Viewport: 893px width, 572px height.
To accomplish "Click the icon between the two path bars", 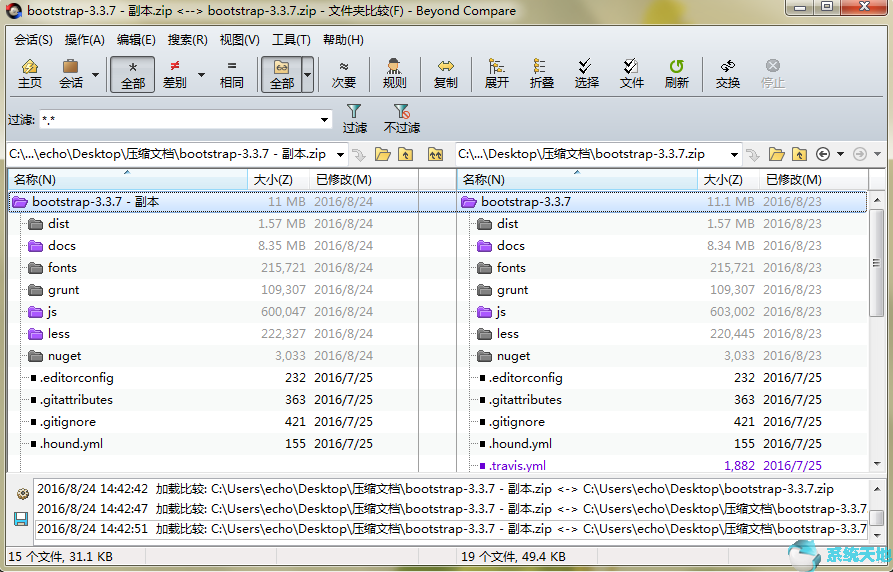I will tap(436, 154).
